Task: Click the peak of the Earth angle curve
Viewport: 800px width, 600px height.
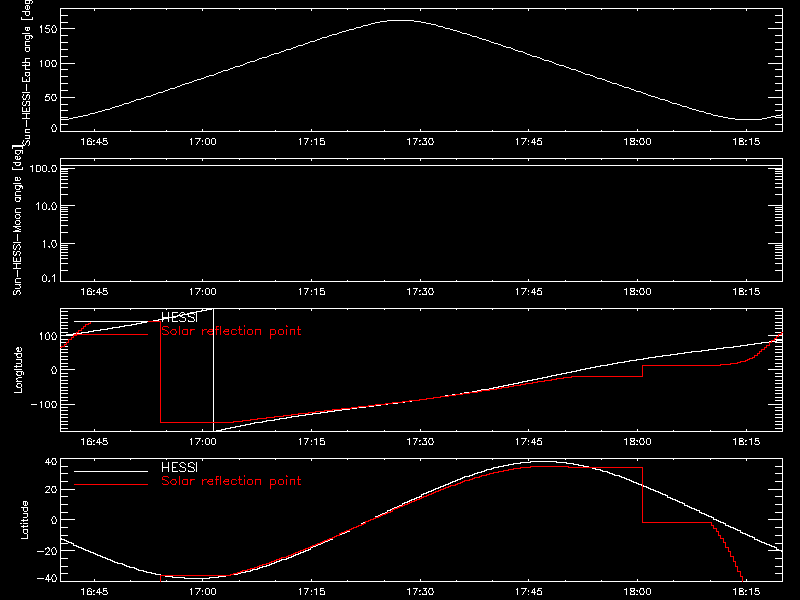Action: tap(403, 20)
